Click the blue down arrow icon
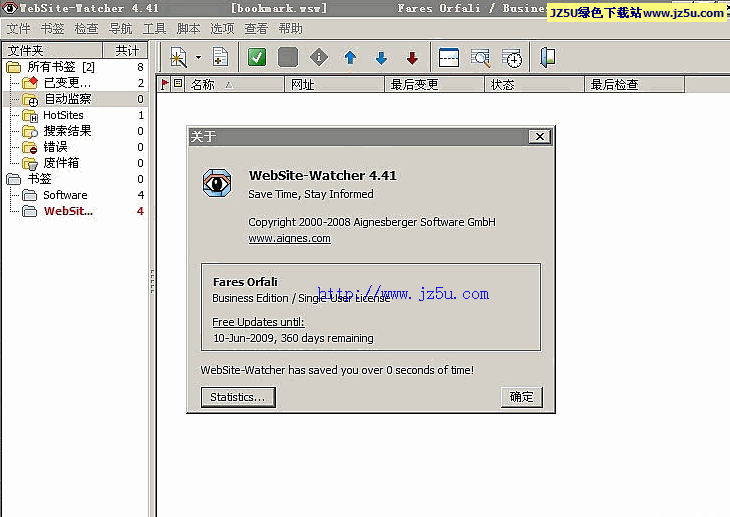 pos(381,58)
